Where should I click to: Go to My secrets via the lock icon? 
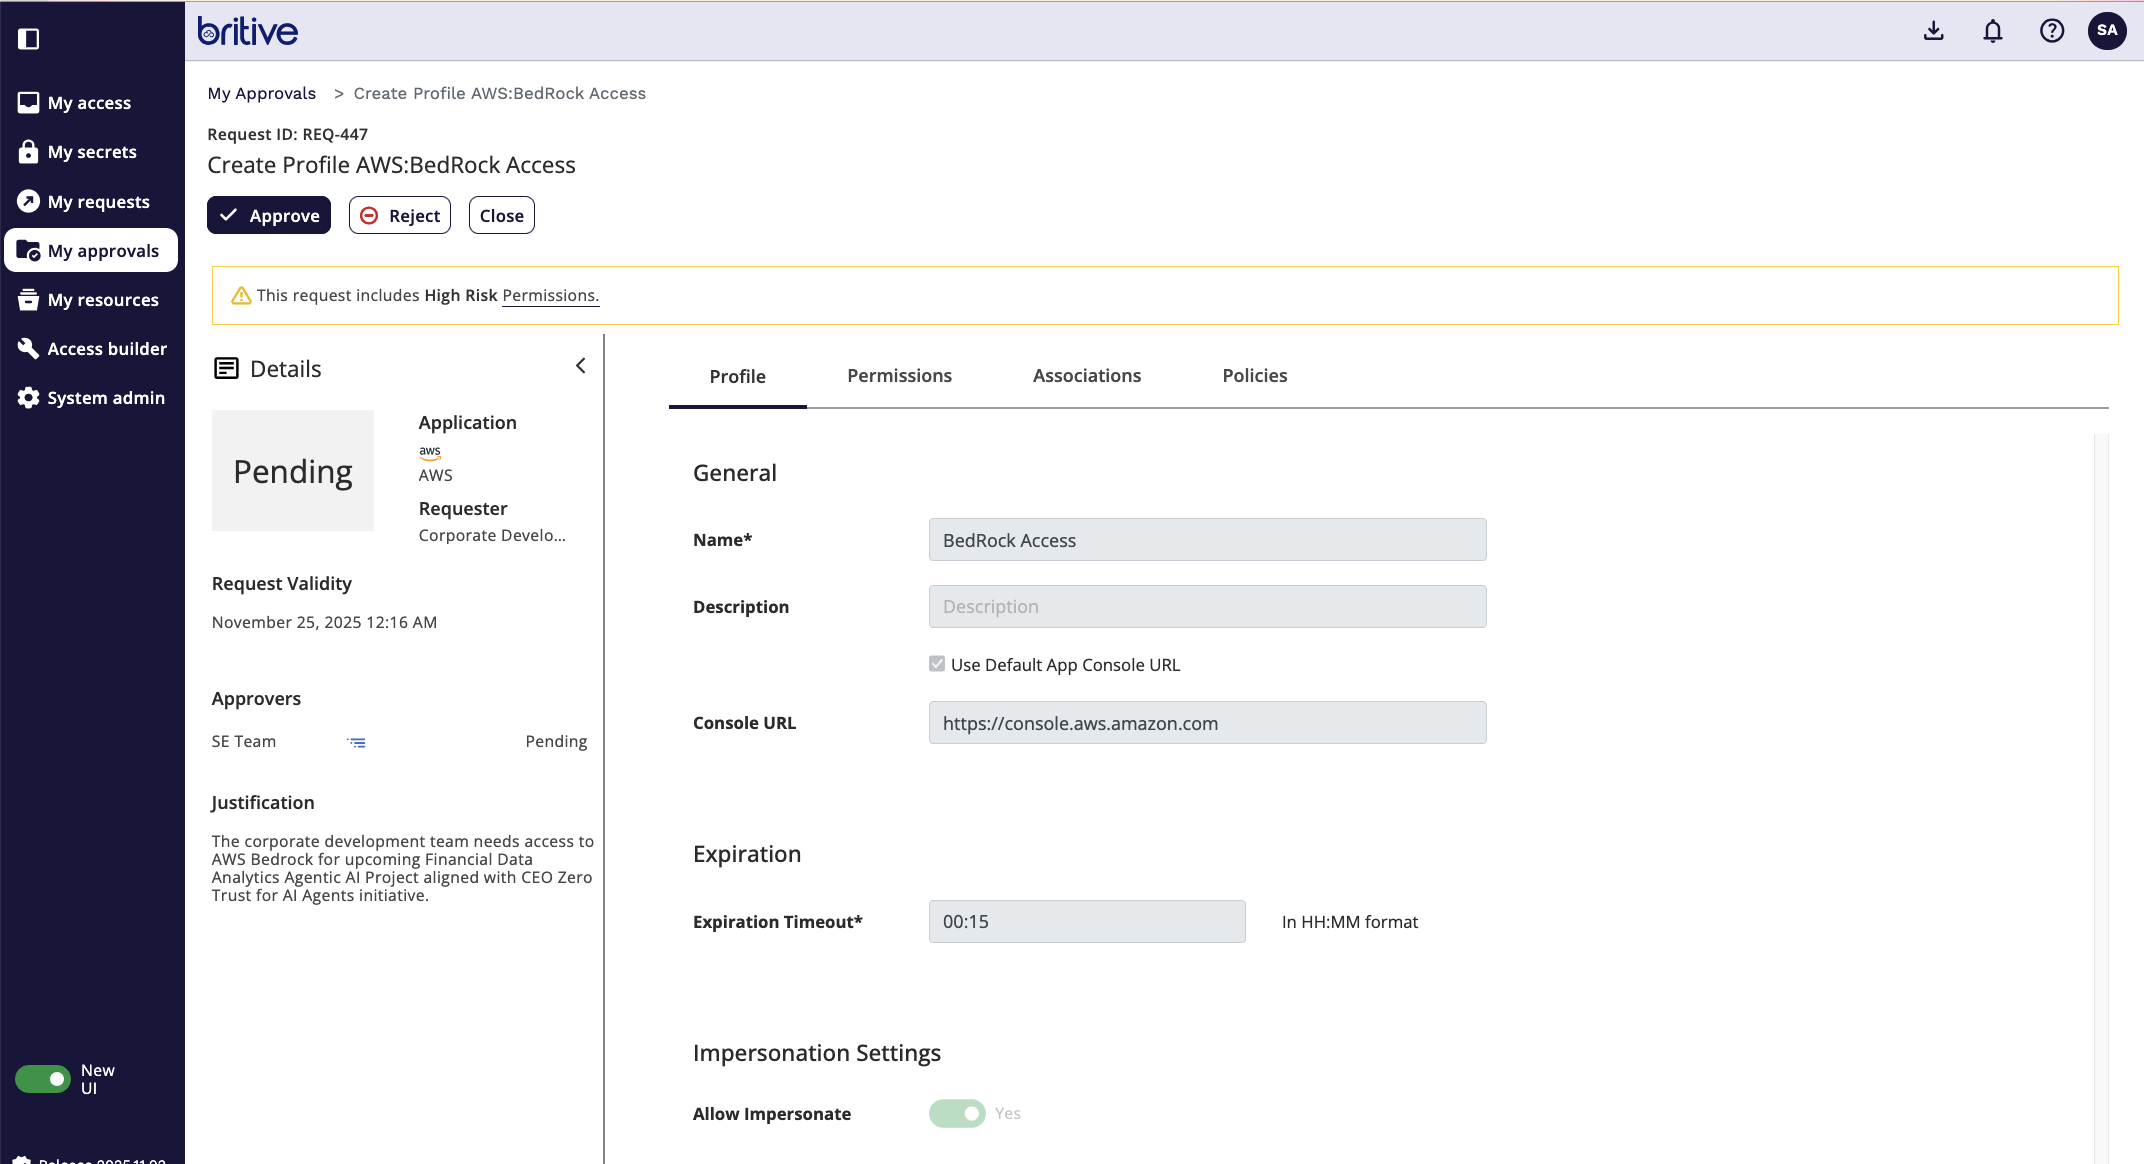click(28, 152)
